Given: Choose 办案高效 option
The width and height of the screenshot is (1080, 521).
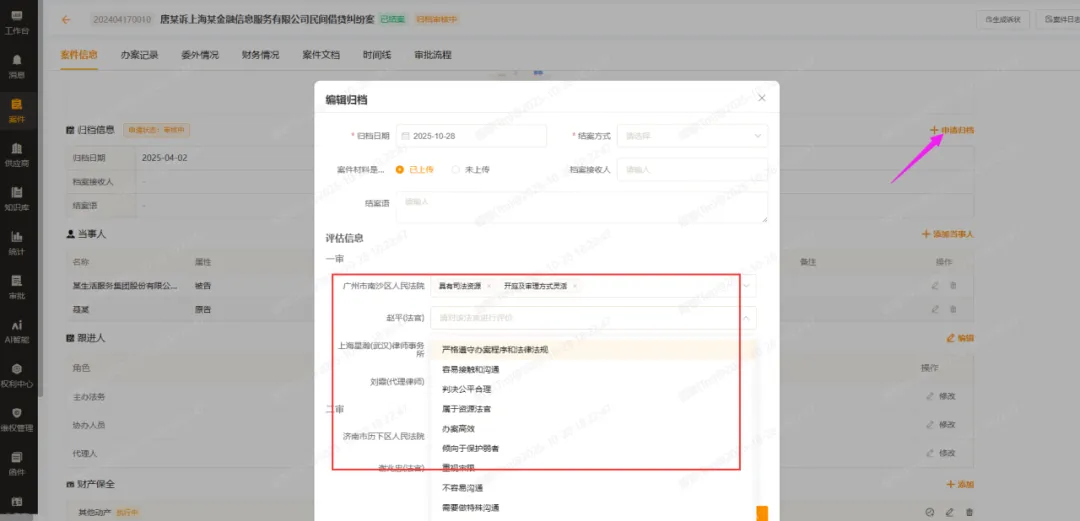Looking at the screenshot, I should pos(592,429).
